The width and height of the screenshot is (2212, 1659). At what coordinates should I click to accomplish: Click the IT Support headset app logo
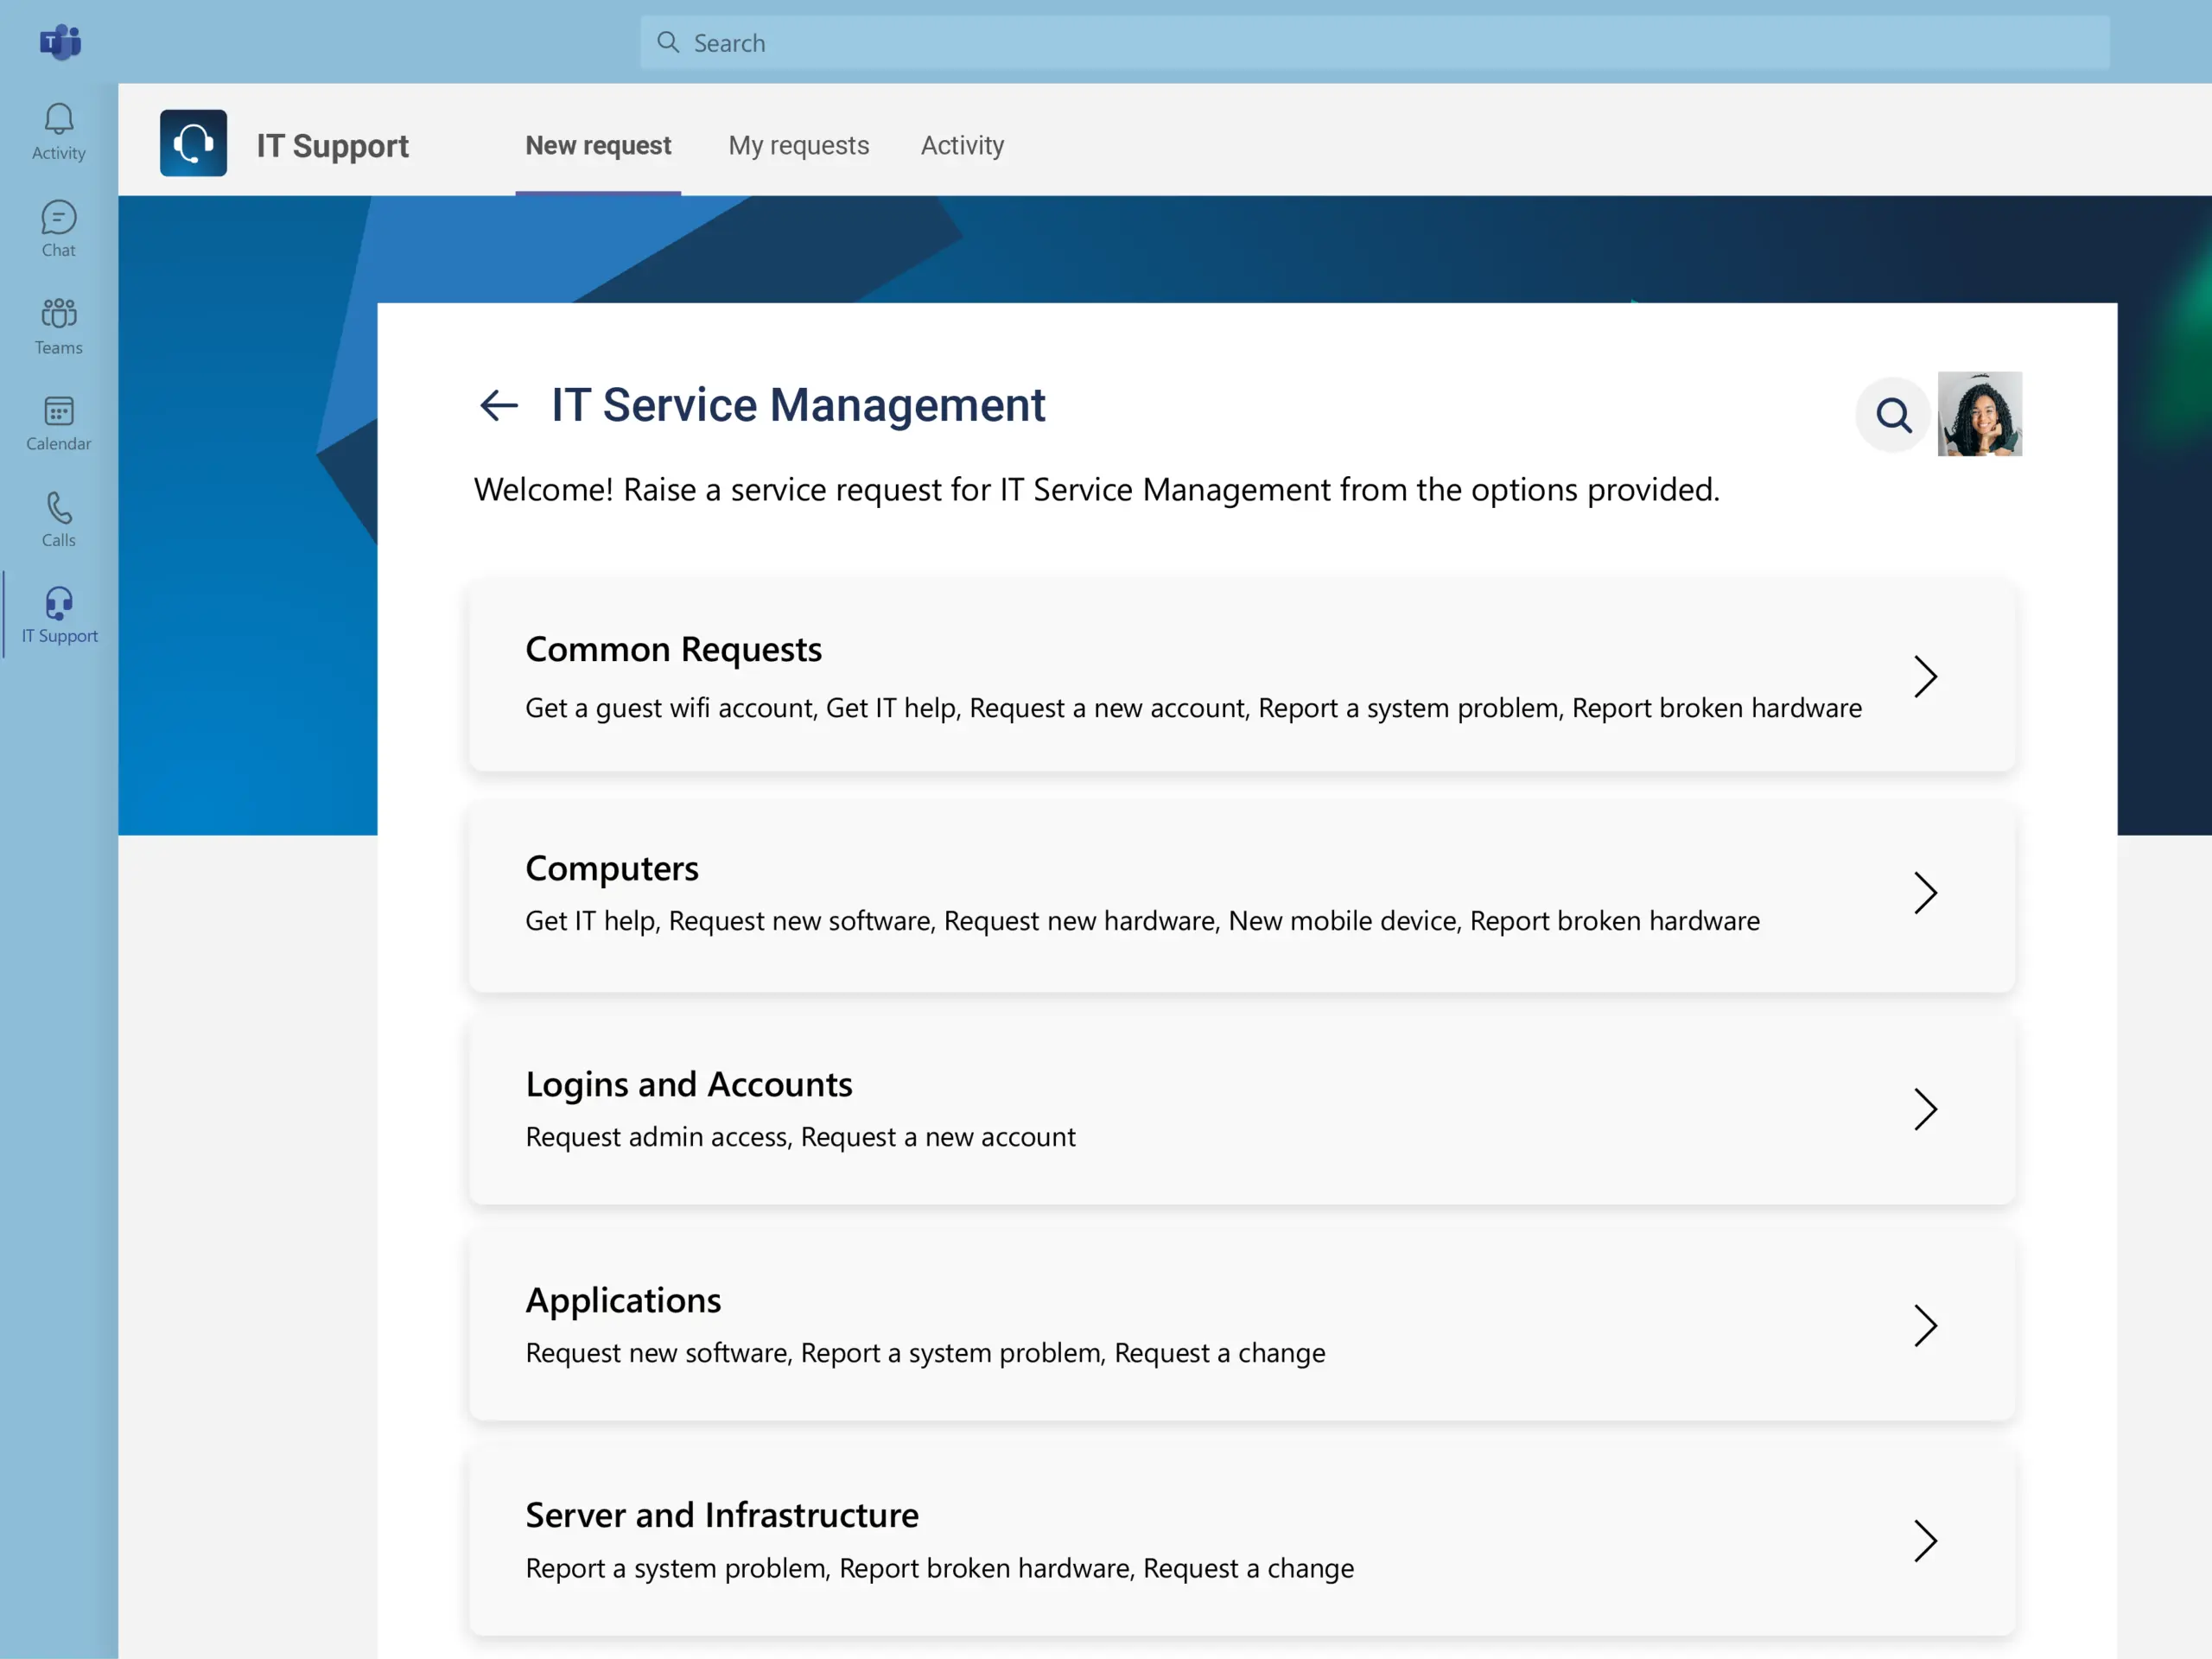193,143
